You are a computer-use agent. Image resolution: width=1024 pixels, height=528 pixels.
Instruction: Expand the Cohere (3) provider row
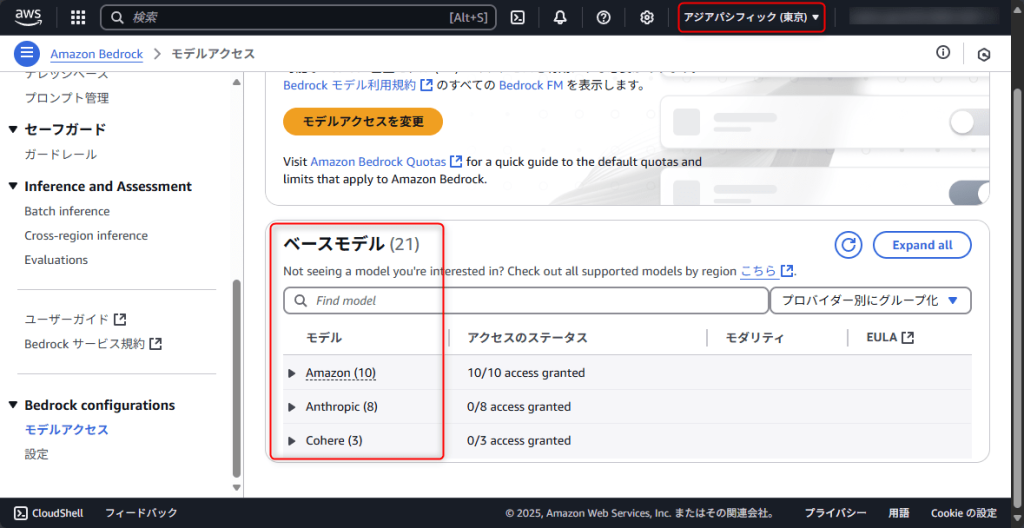click(x=292, y=441)
